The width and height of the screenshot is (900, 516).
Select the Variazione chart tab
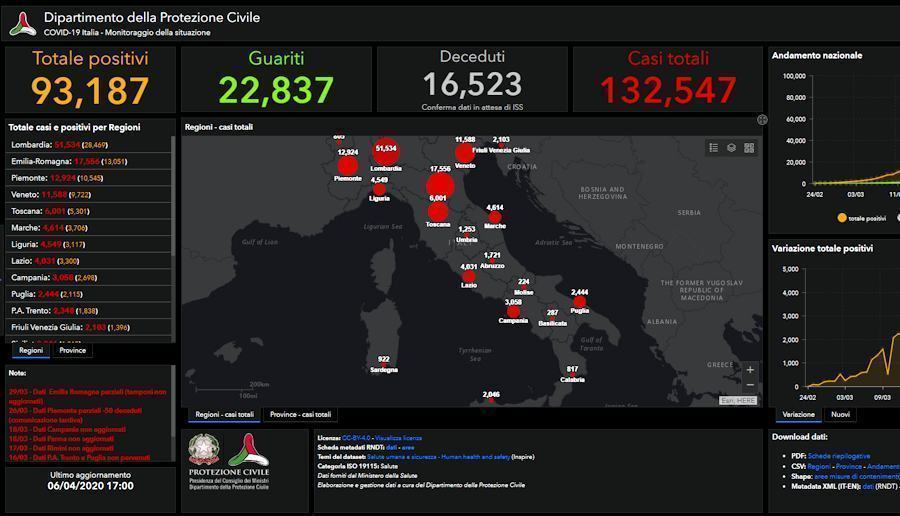pos(798,414)
